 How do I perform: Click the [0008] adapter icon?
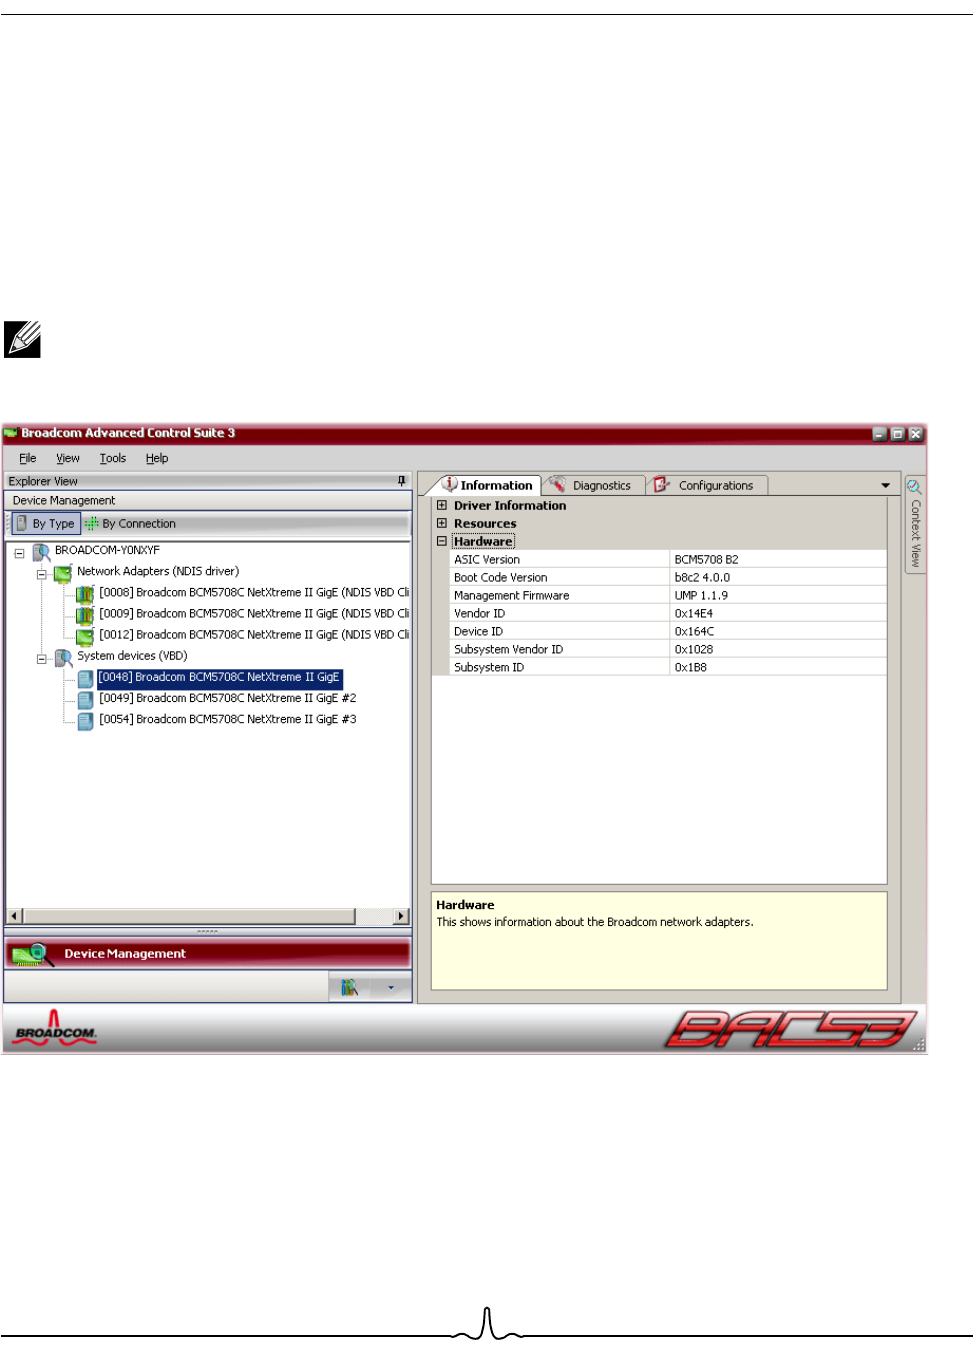coord(85,593)
